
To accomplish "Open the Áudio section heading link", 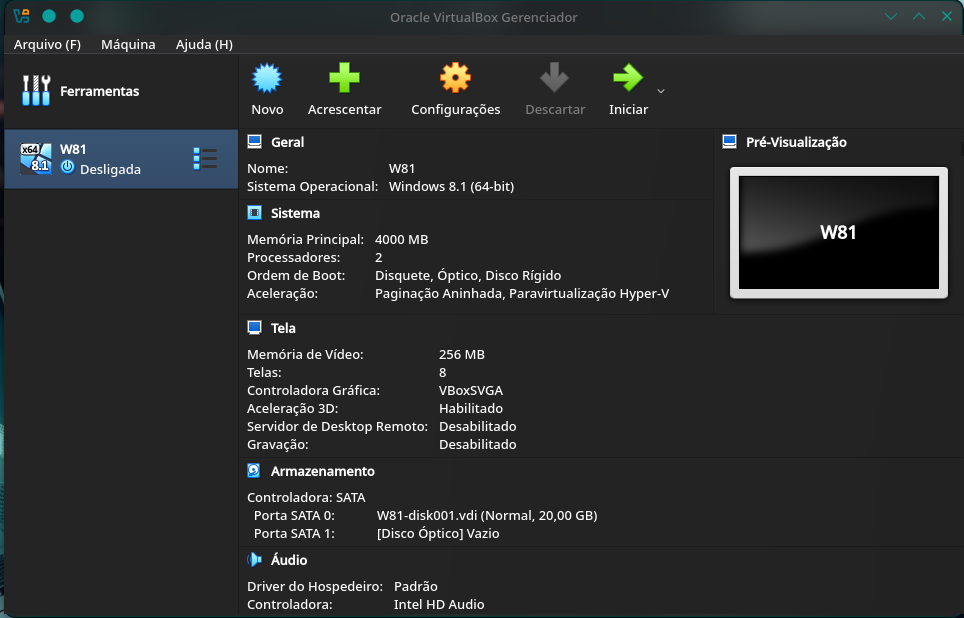I will coord(289,560).
